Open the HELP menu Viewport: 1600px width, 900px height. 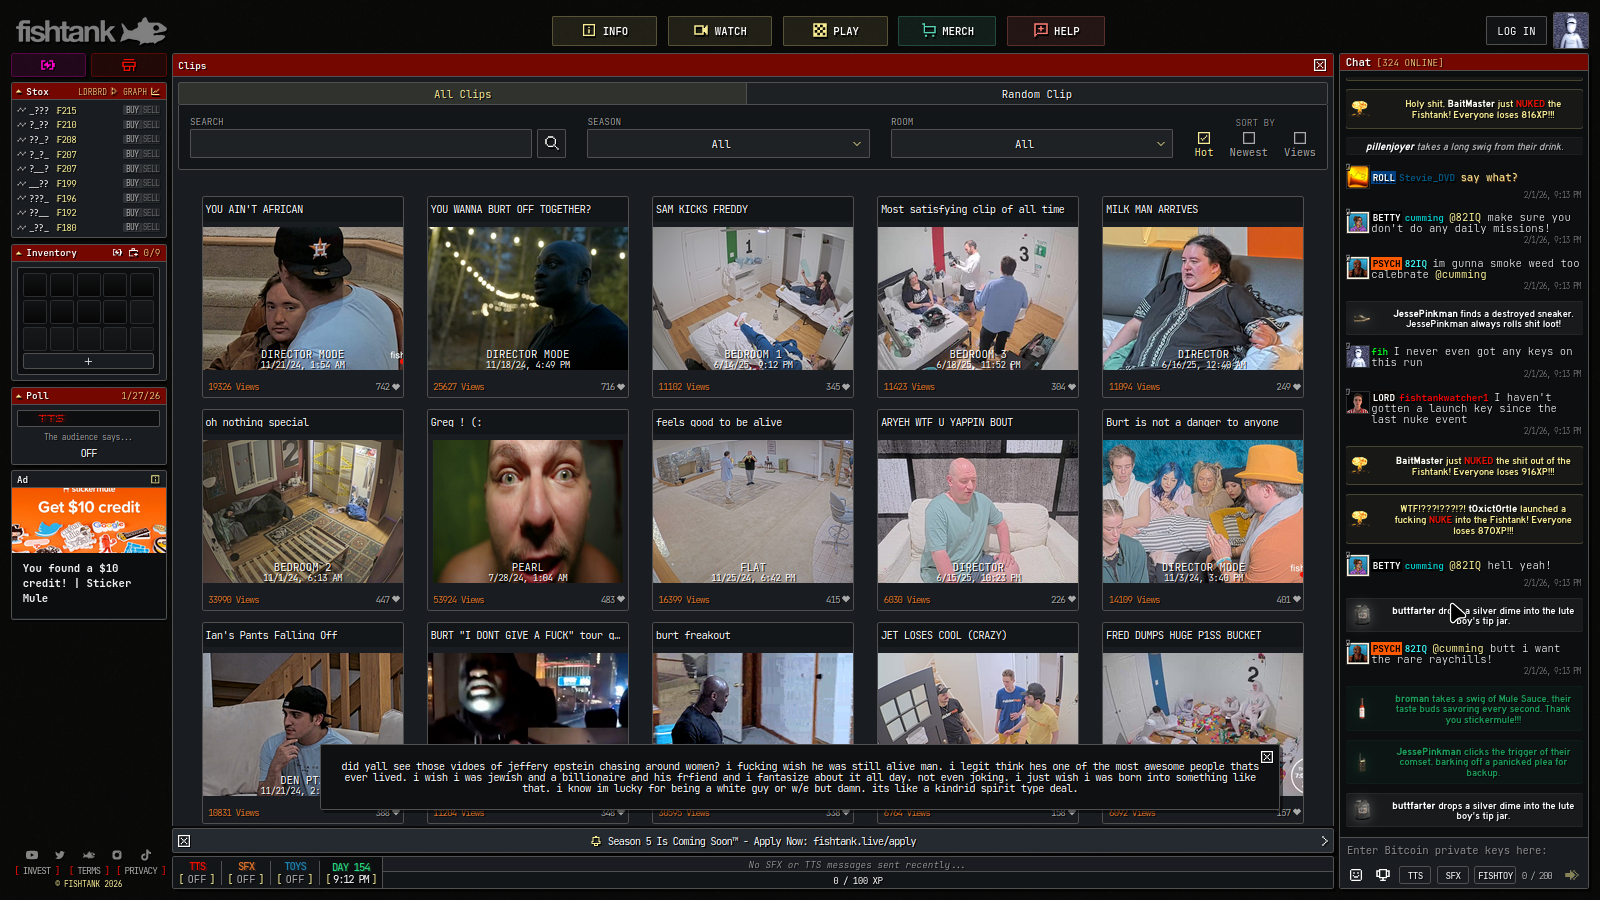pos(1056,31)
